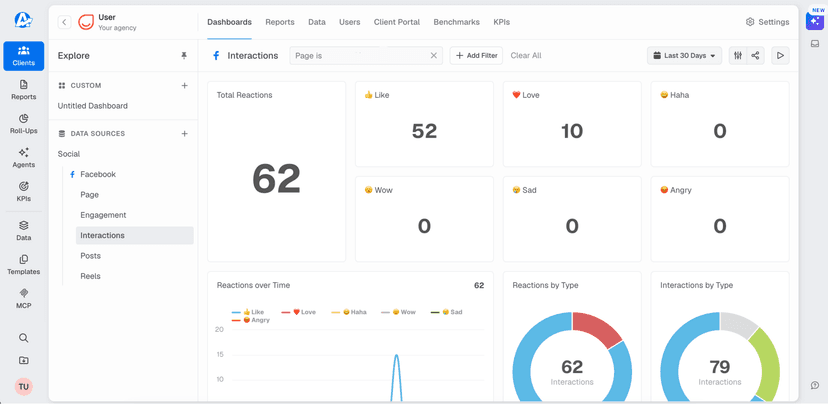The width and height of the screenshot is (828, 404).
Task: Click gray segment in Interactions by Type donut
Action: [x=737, y=323]
